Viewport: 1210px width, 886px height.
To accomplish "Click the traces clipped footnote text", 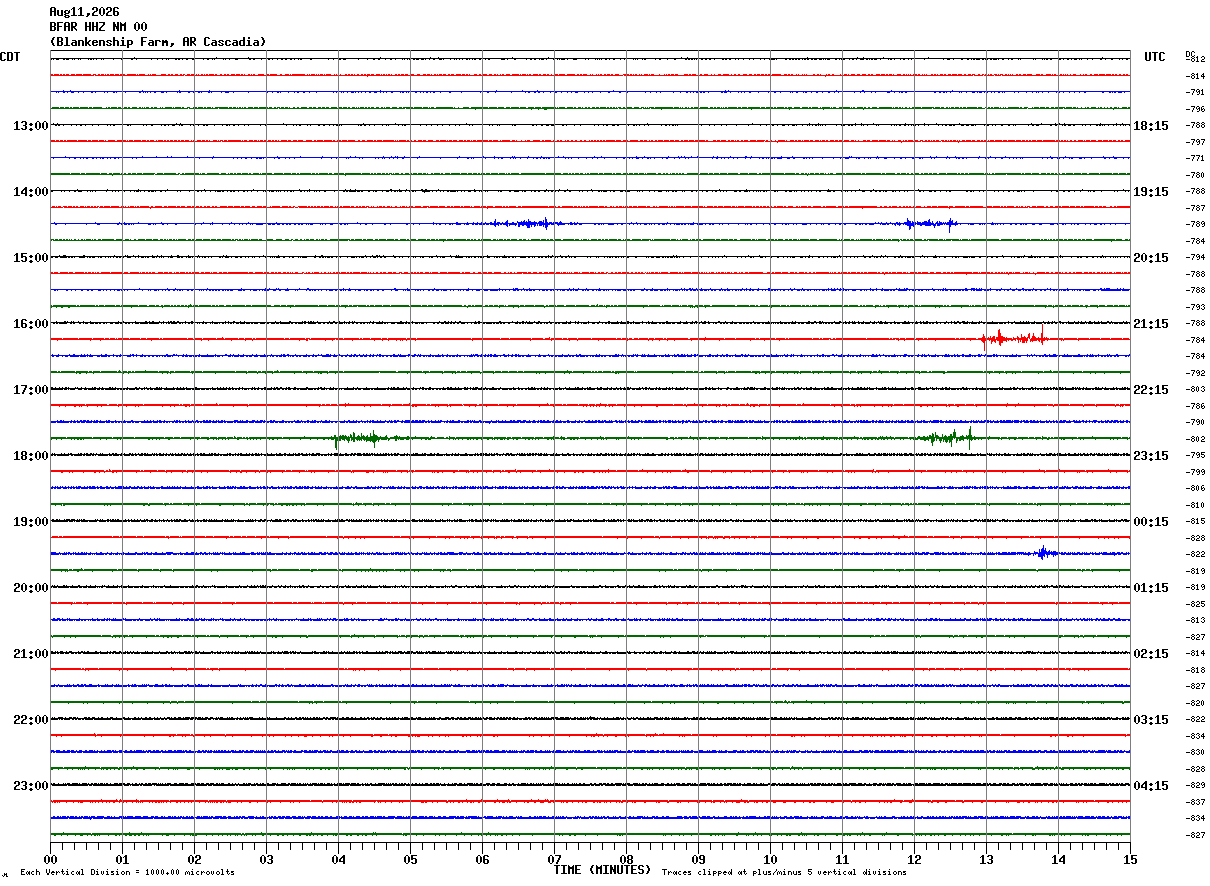I will click(x=784, y=872).
